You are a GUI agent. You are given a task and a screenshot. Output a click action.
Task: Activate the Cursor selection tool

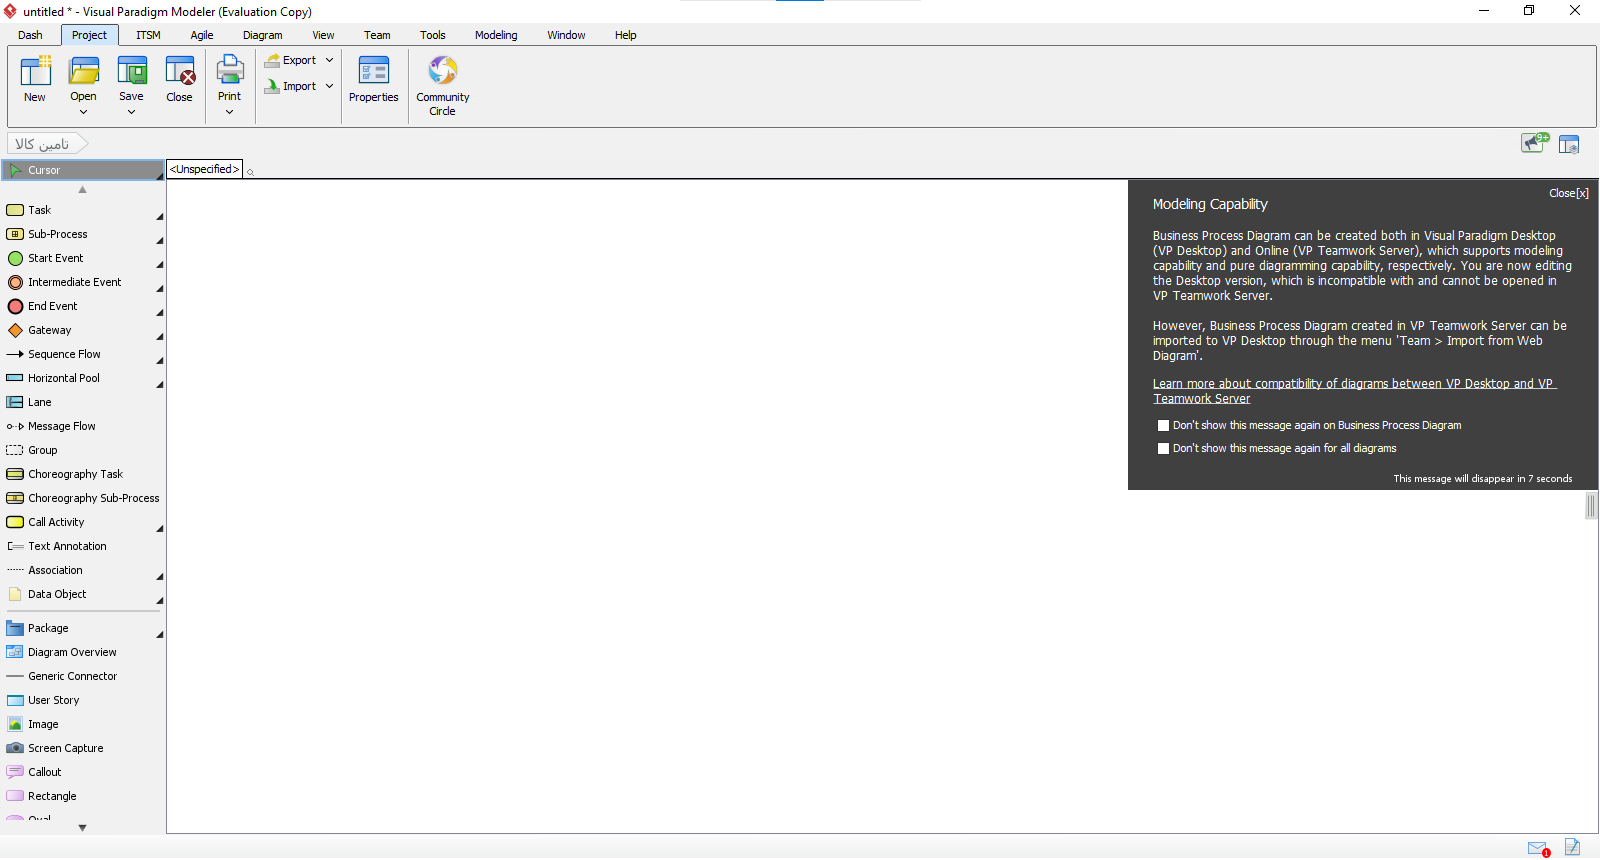point(83,170)
